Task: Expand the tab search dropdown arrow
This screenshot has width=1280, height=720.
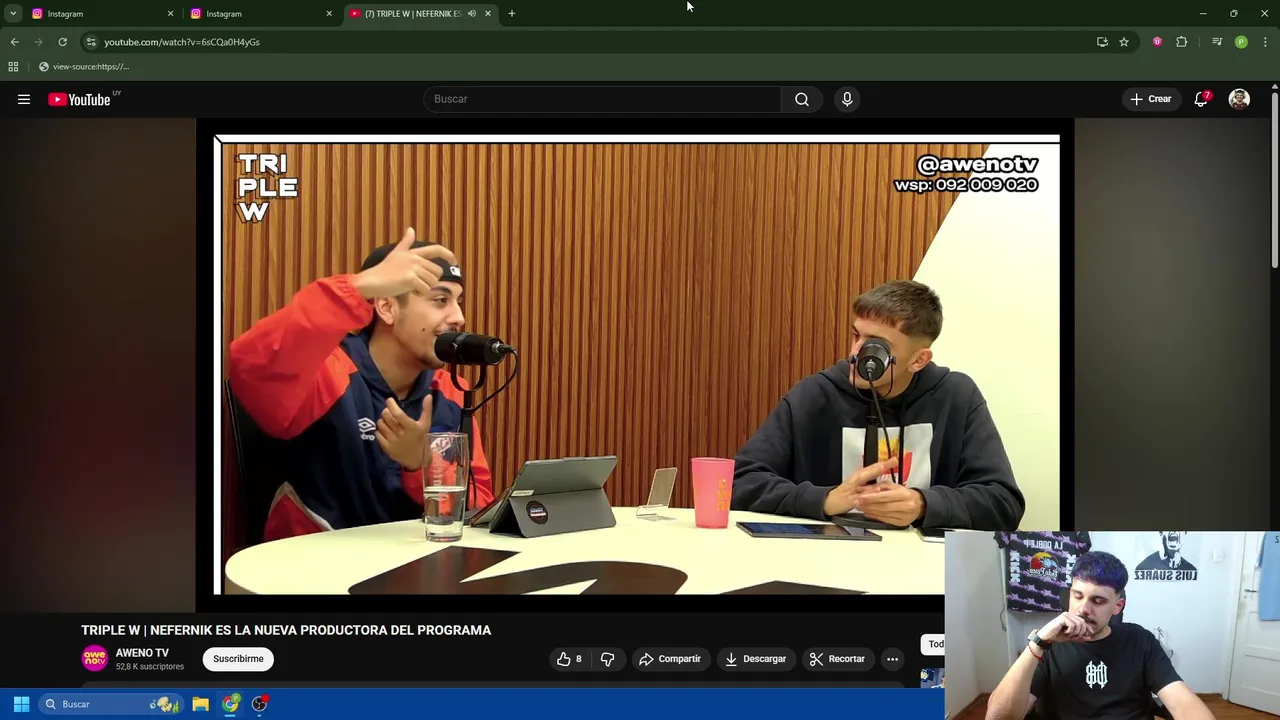Action: click(x=13, y=14)
